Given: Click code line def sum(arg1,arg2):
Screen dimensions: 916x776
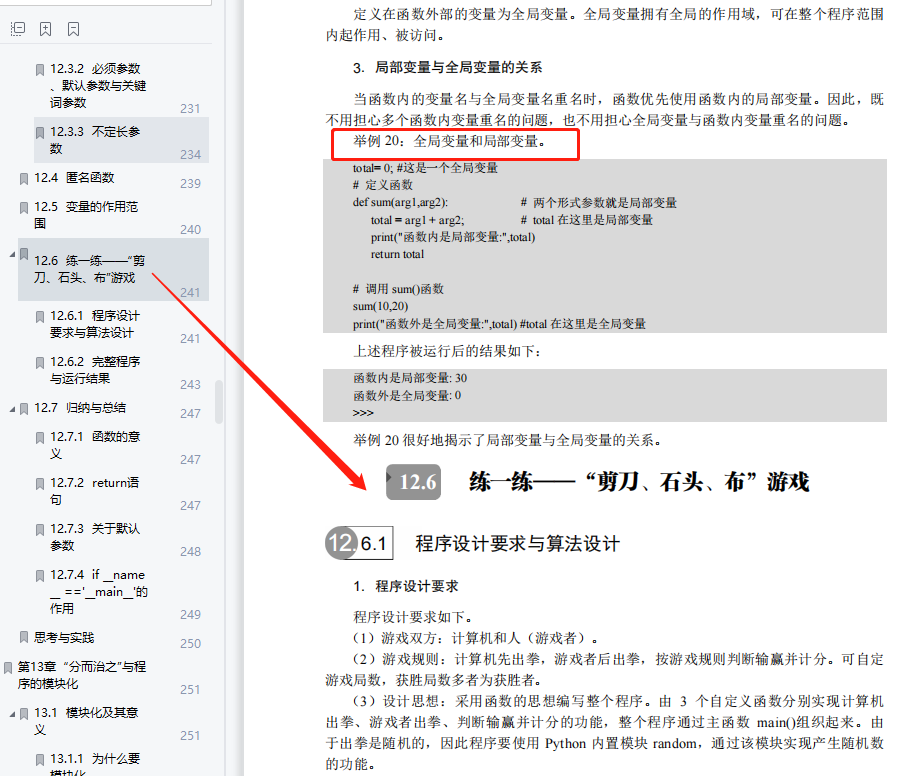Looking at the screenshot, I should 400,202.
